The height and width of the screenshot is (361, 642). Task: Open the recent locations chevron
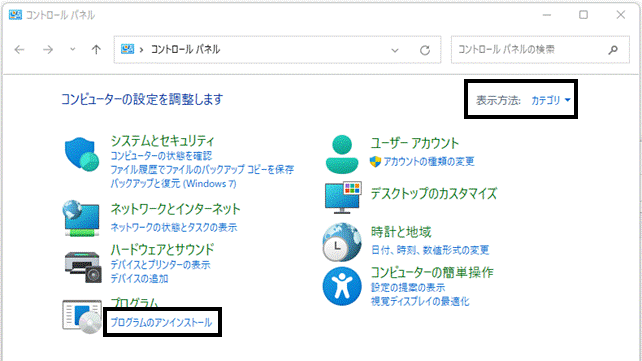72,50
